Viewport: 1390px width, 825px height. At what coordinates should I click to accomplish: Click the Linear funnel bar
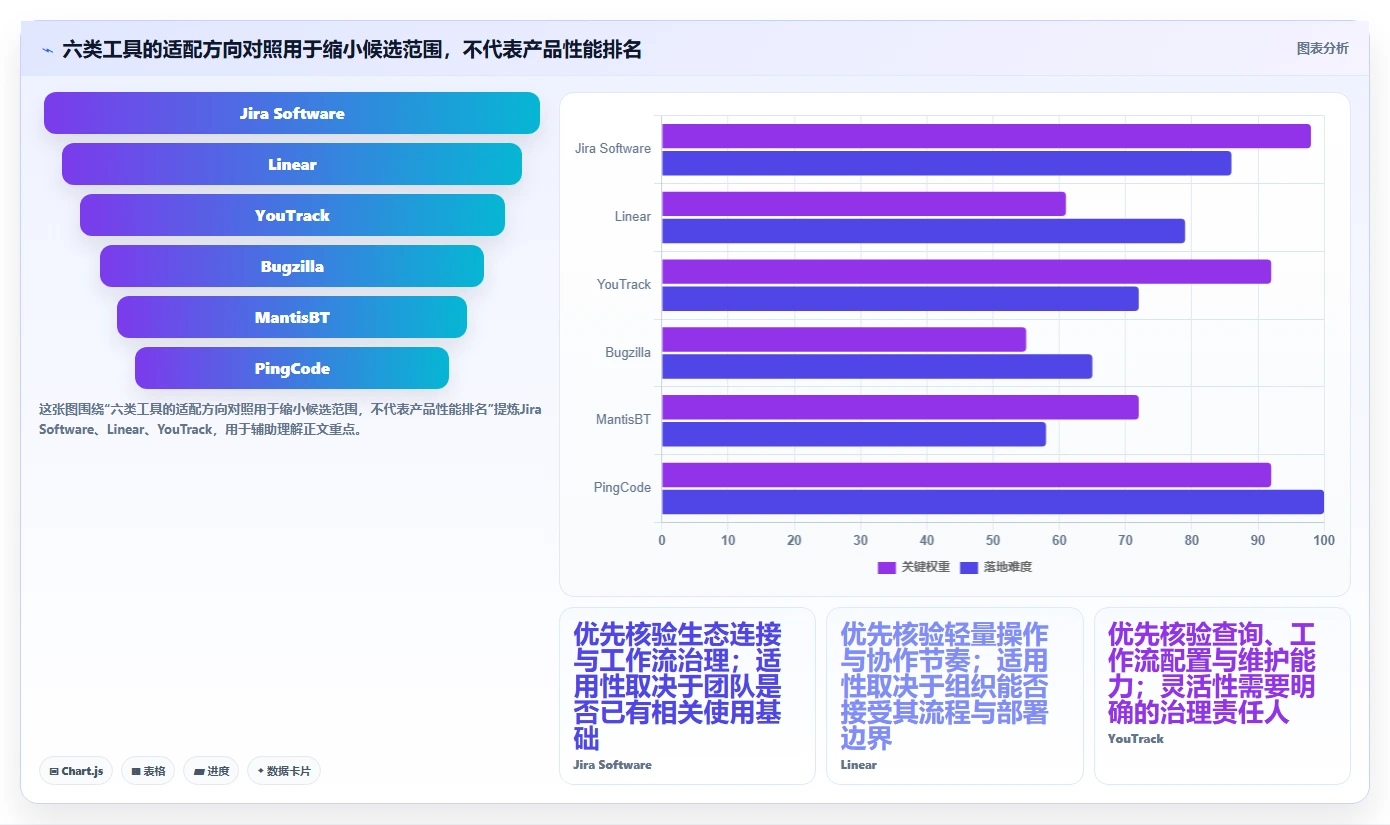(x=292, y=164)
